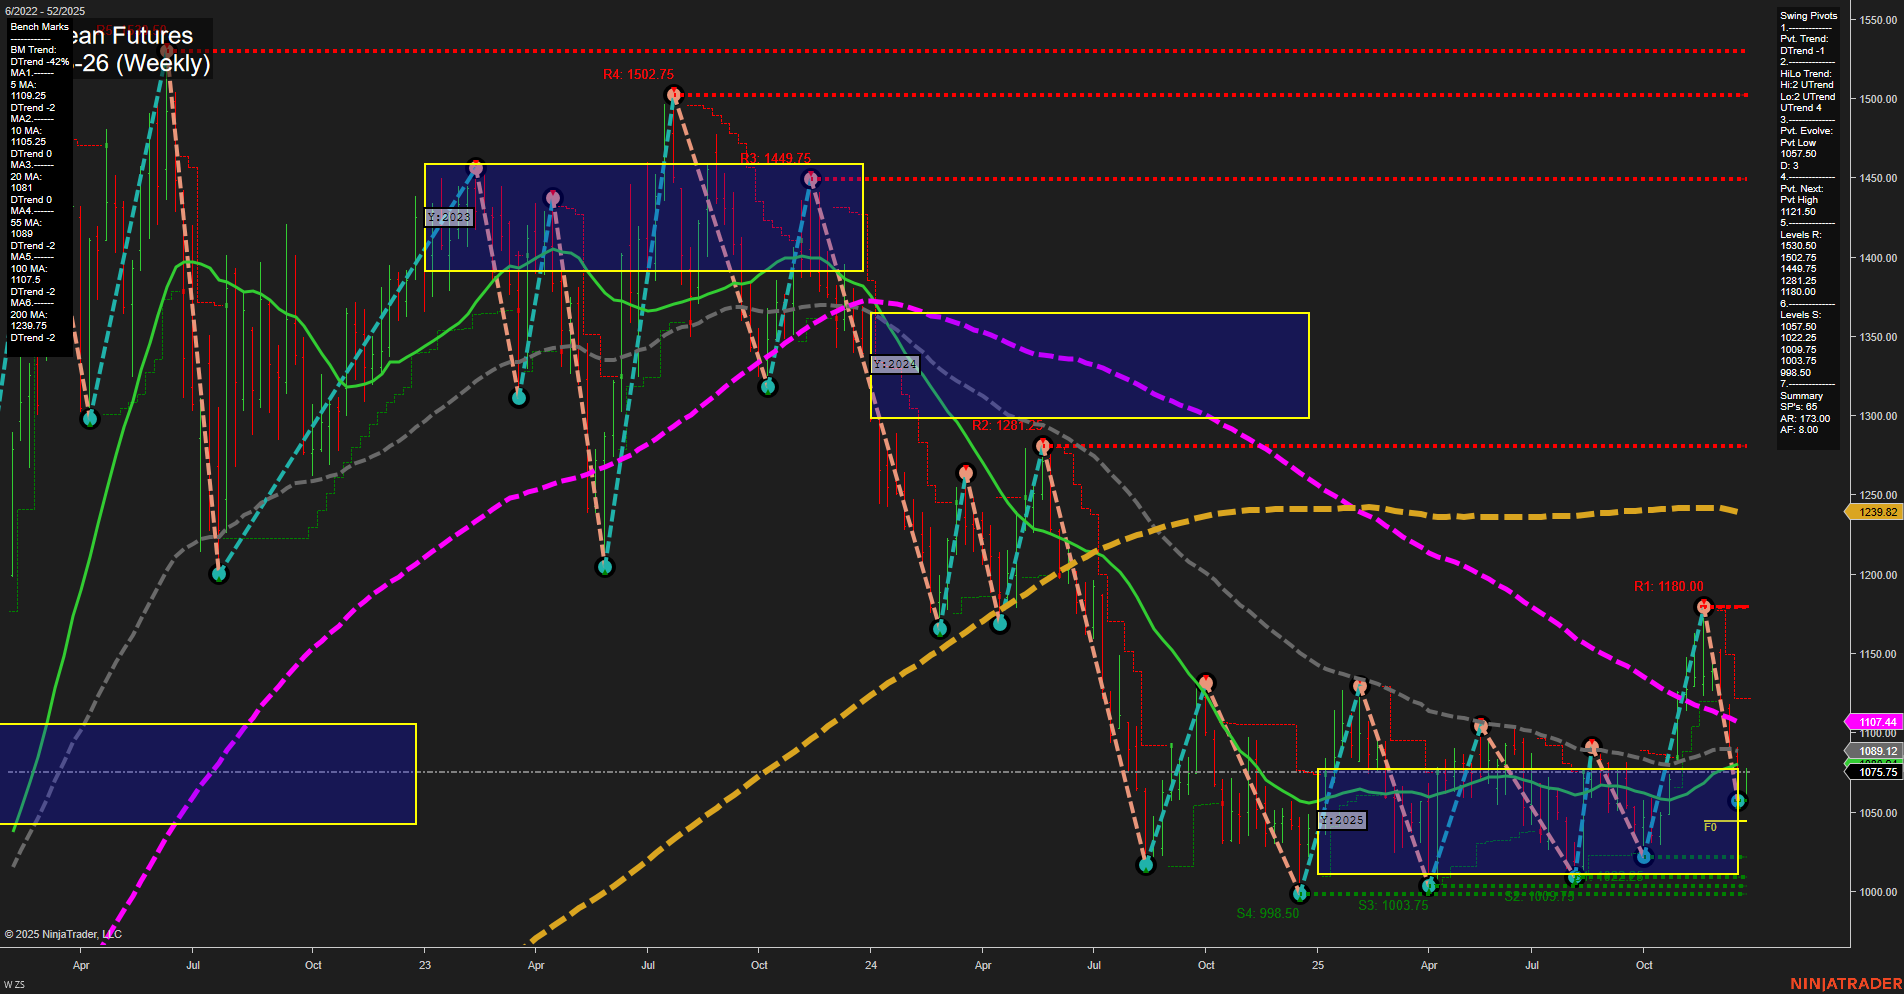Select the orange pivot marker near Y:2023 box
The image size is (1904, 994).
477,168
